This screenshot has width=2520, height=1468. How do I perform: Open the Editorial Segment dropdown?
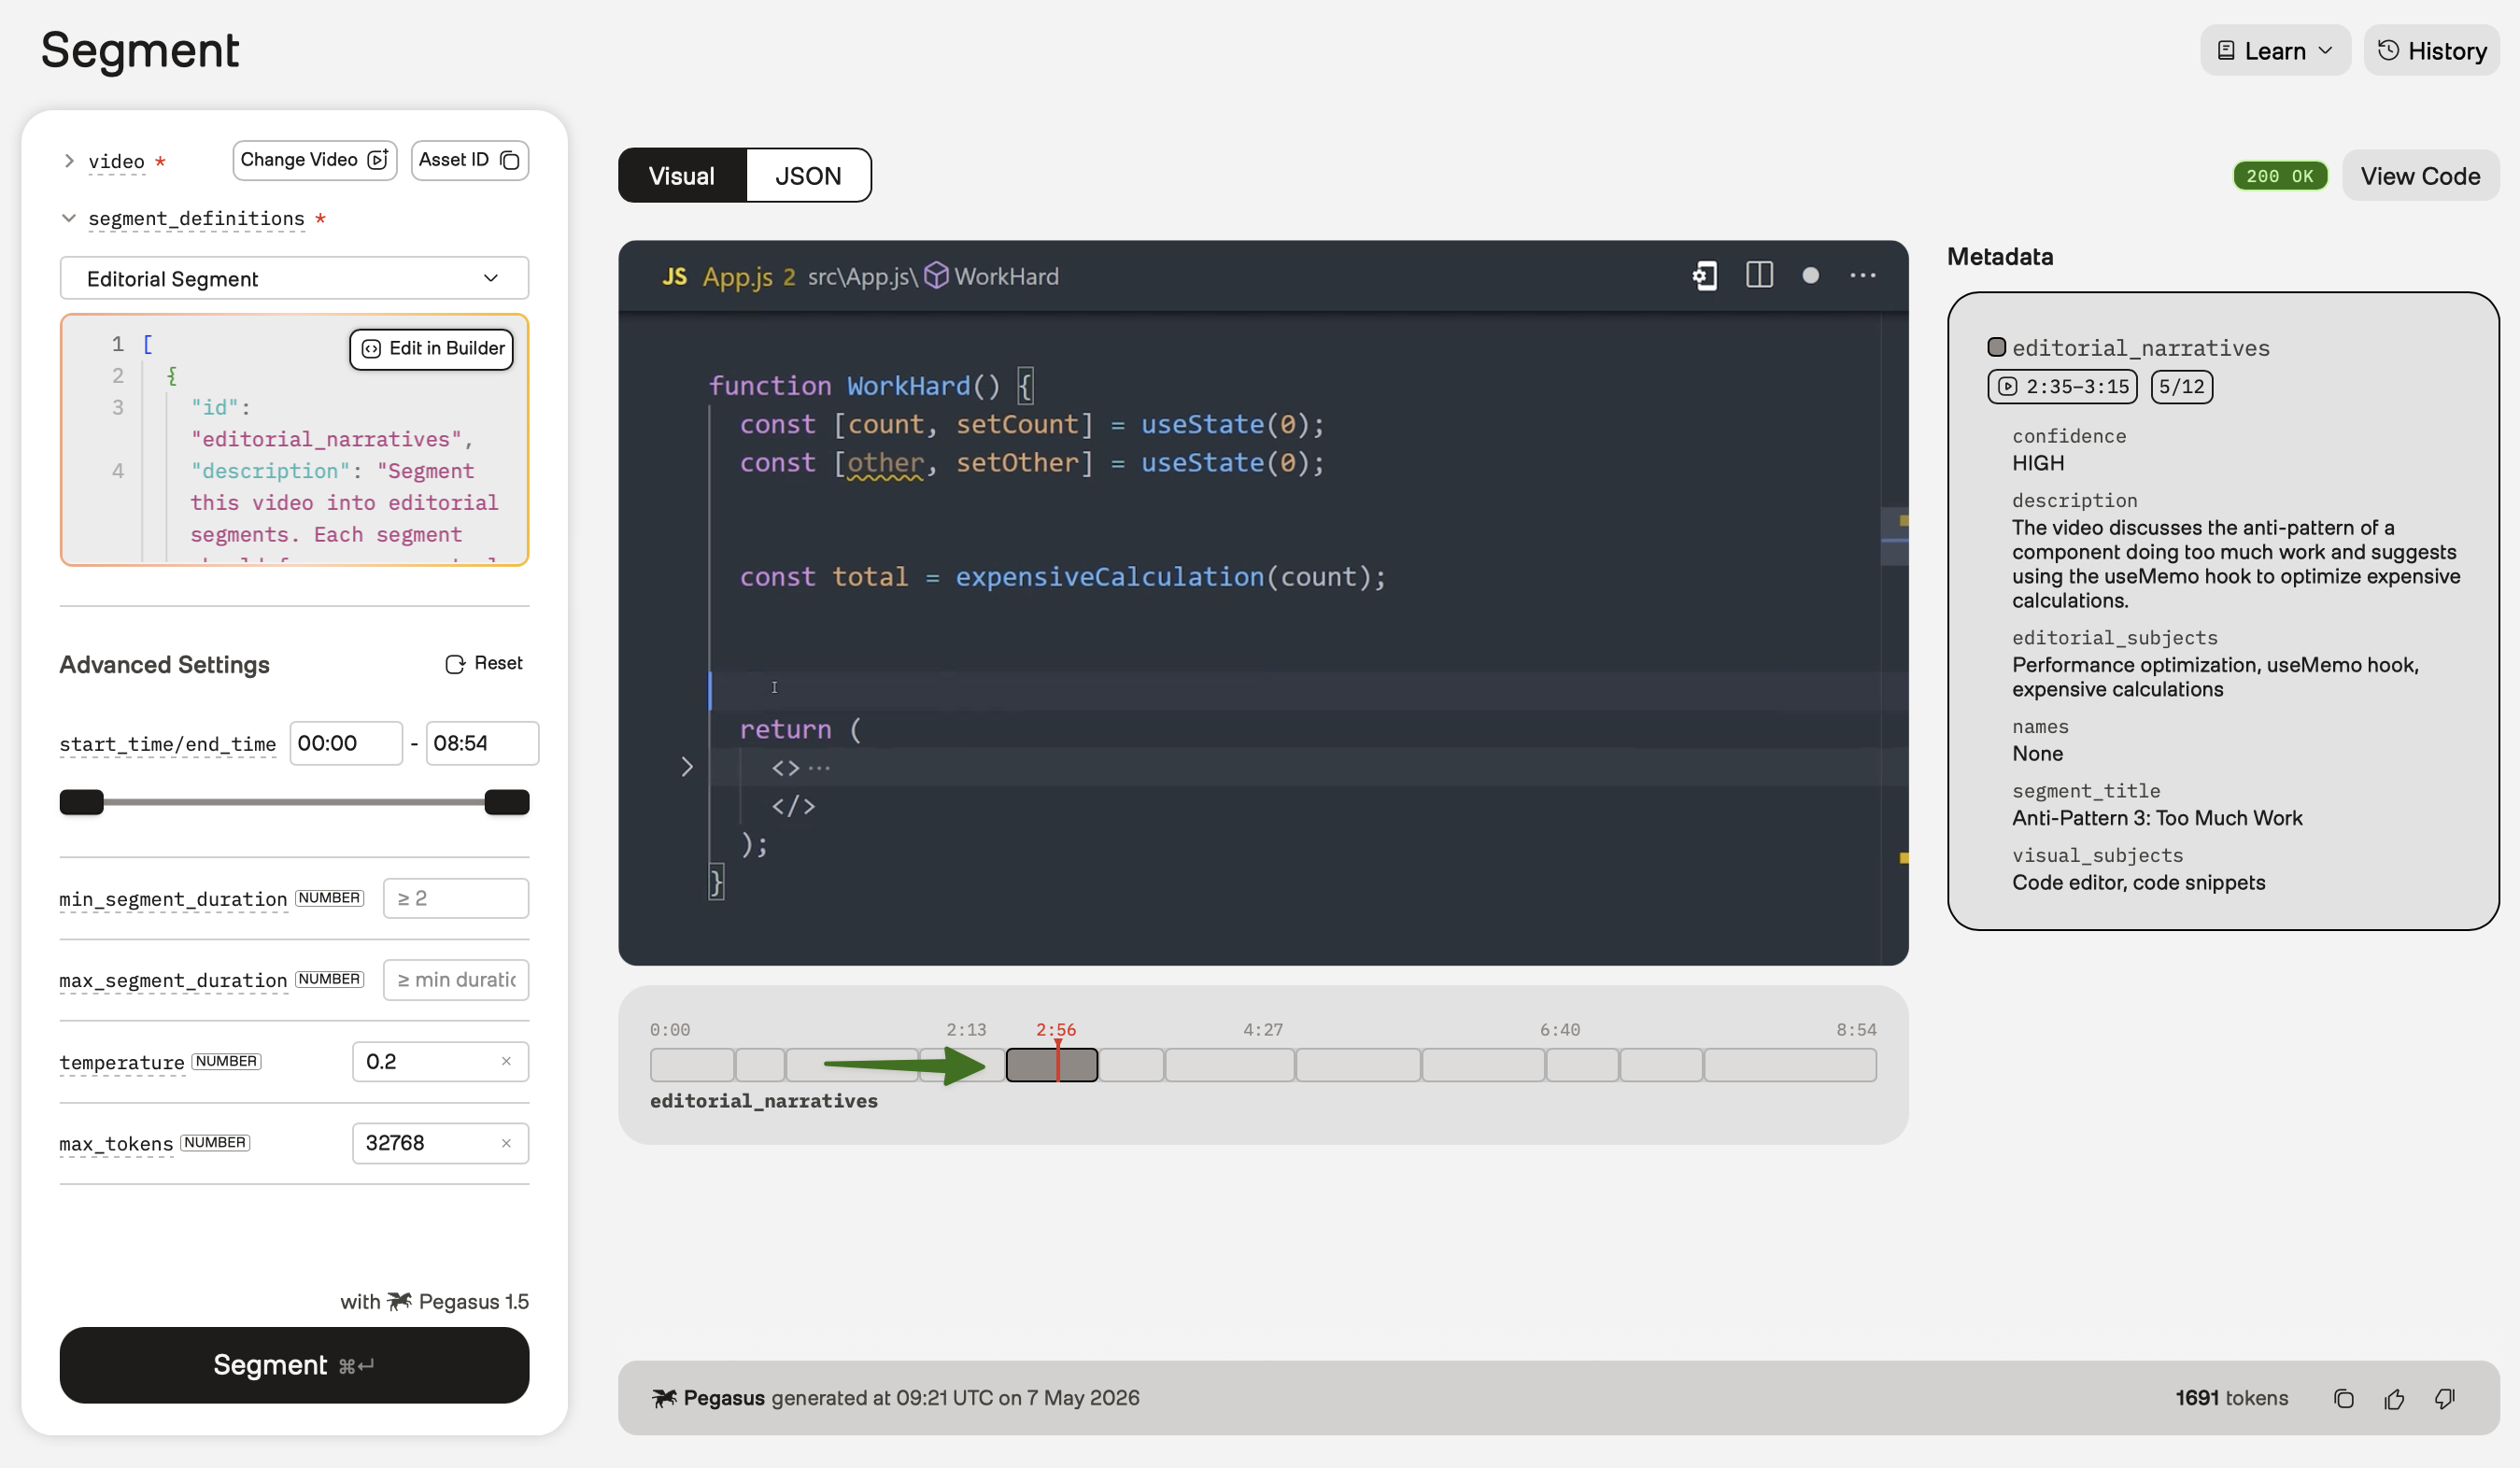(x=294, y=278)
